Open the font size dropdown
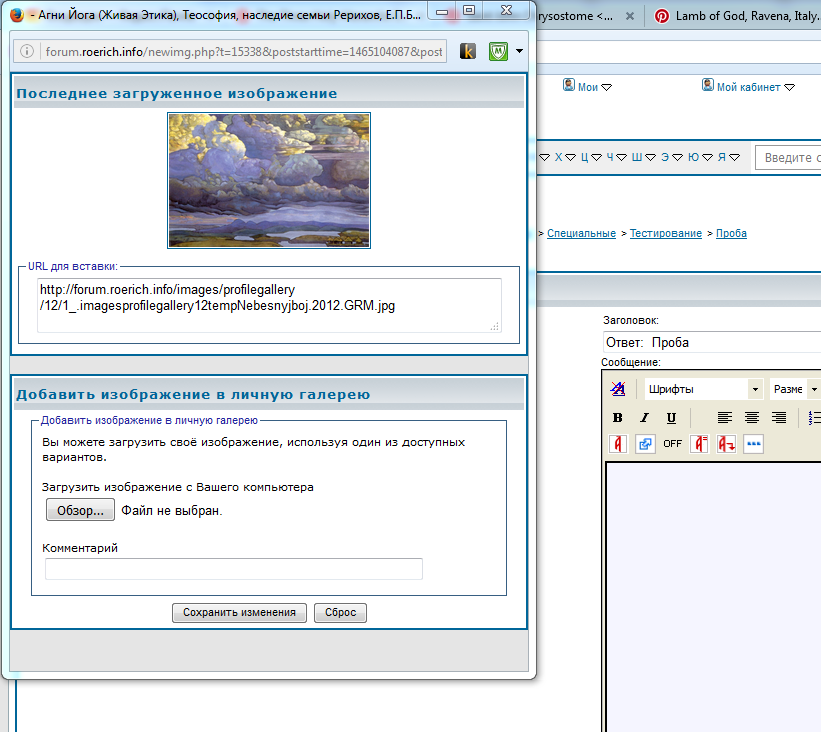 [794, 389]
